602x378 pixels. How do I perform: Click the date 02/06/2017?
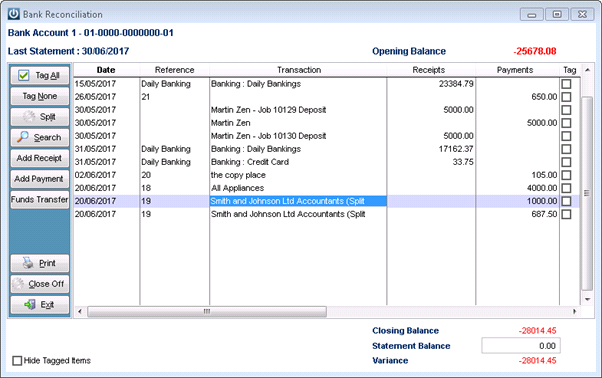pos(95,175)
